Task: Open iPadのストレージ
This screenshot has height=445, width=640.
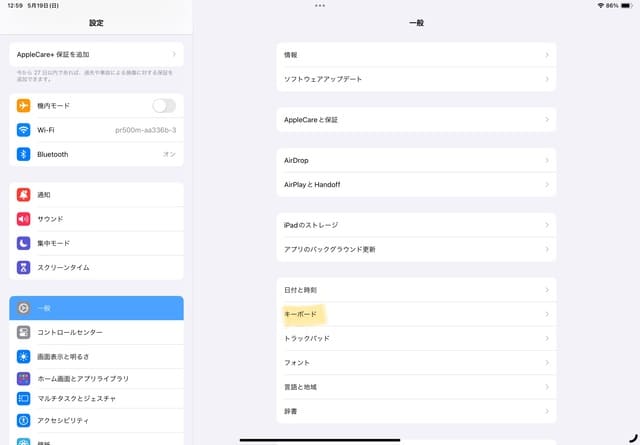Action: tap(416, 225)
